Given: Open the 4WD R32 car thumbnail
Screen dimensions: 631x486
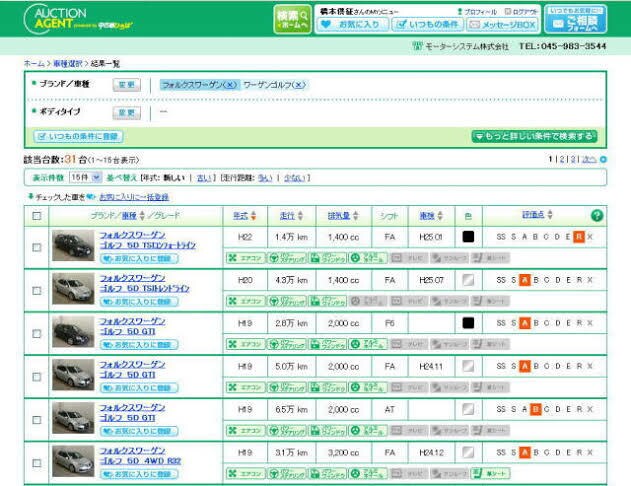Looking at the screenshot, I should pyautogui.click(x=73, y=461).
